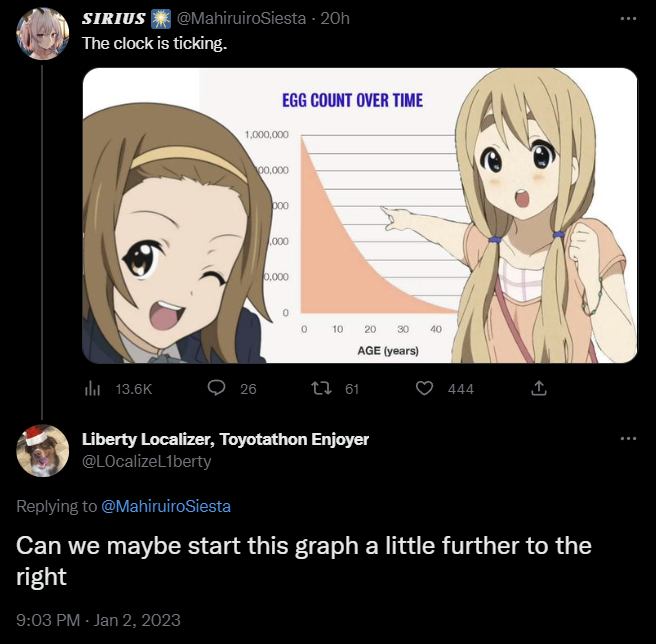The width and height of the screenshot is (656, 644).
Task: Click Liberty Localizer, Toyotathon Enjoyer name
Action: [225, 439]
